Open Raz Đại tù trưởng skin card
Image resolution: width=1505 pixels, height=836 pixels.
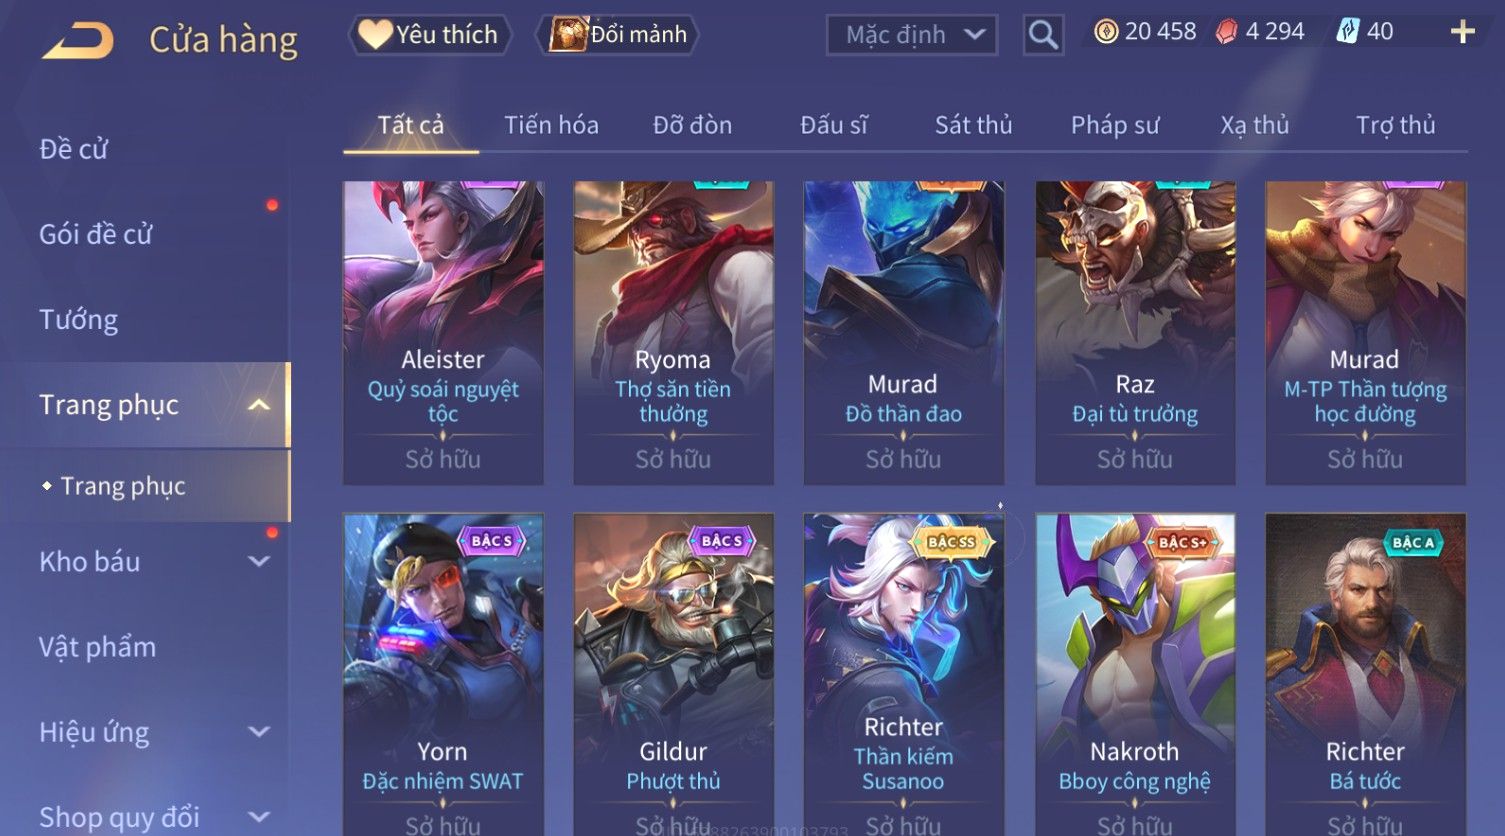coord(1135,333)
